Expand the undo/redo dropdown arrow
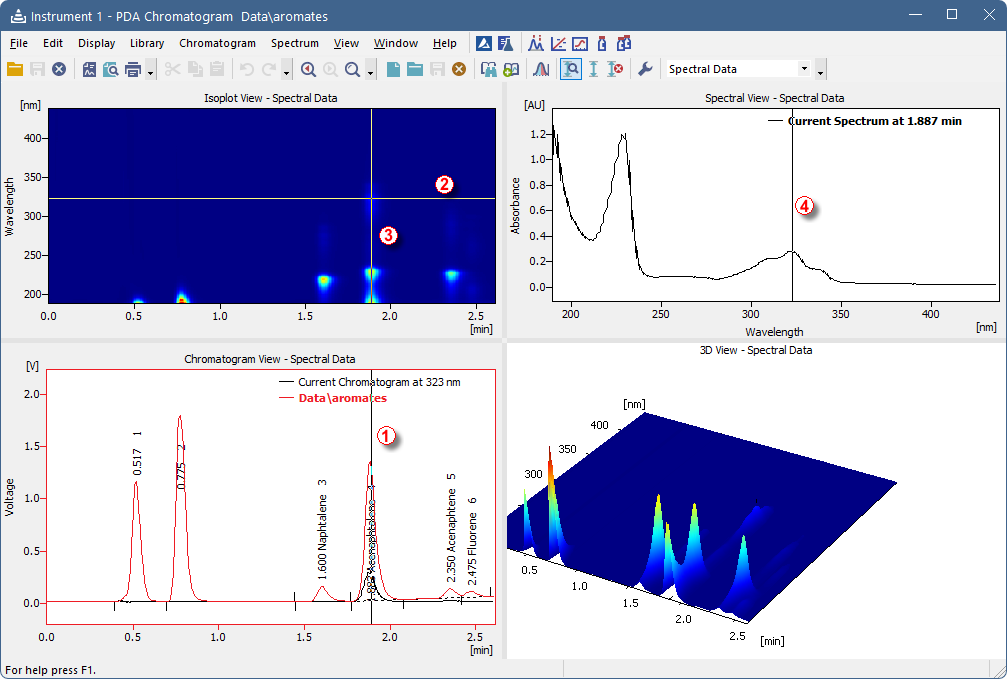Image resolution: width=1007 pixels, height=679 pixels. point(286,70)
